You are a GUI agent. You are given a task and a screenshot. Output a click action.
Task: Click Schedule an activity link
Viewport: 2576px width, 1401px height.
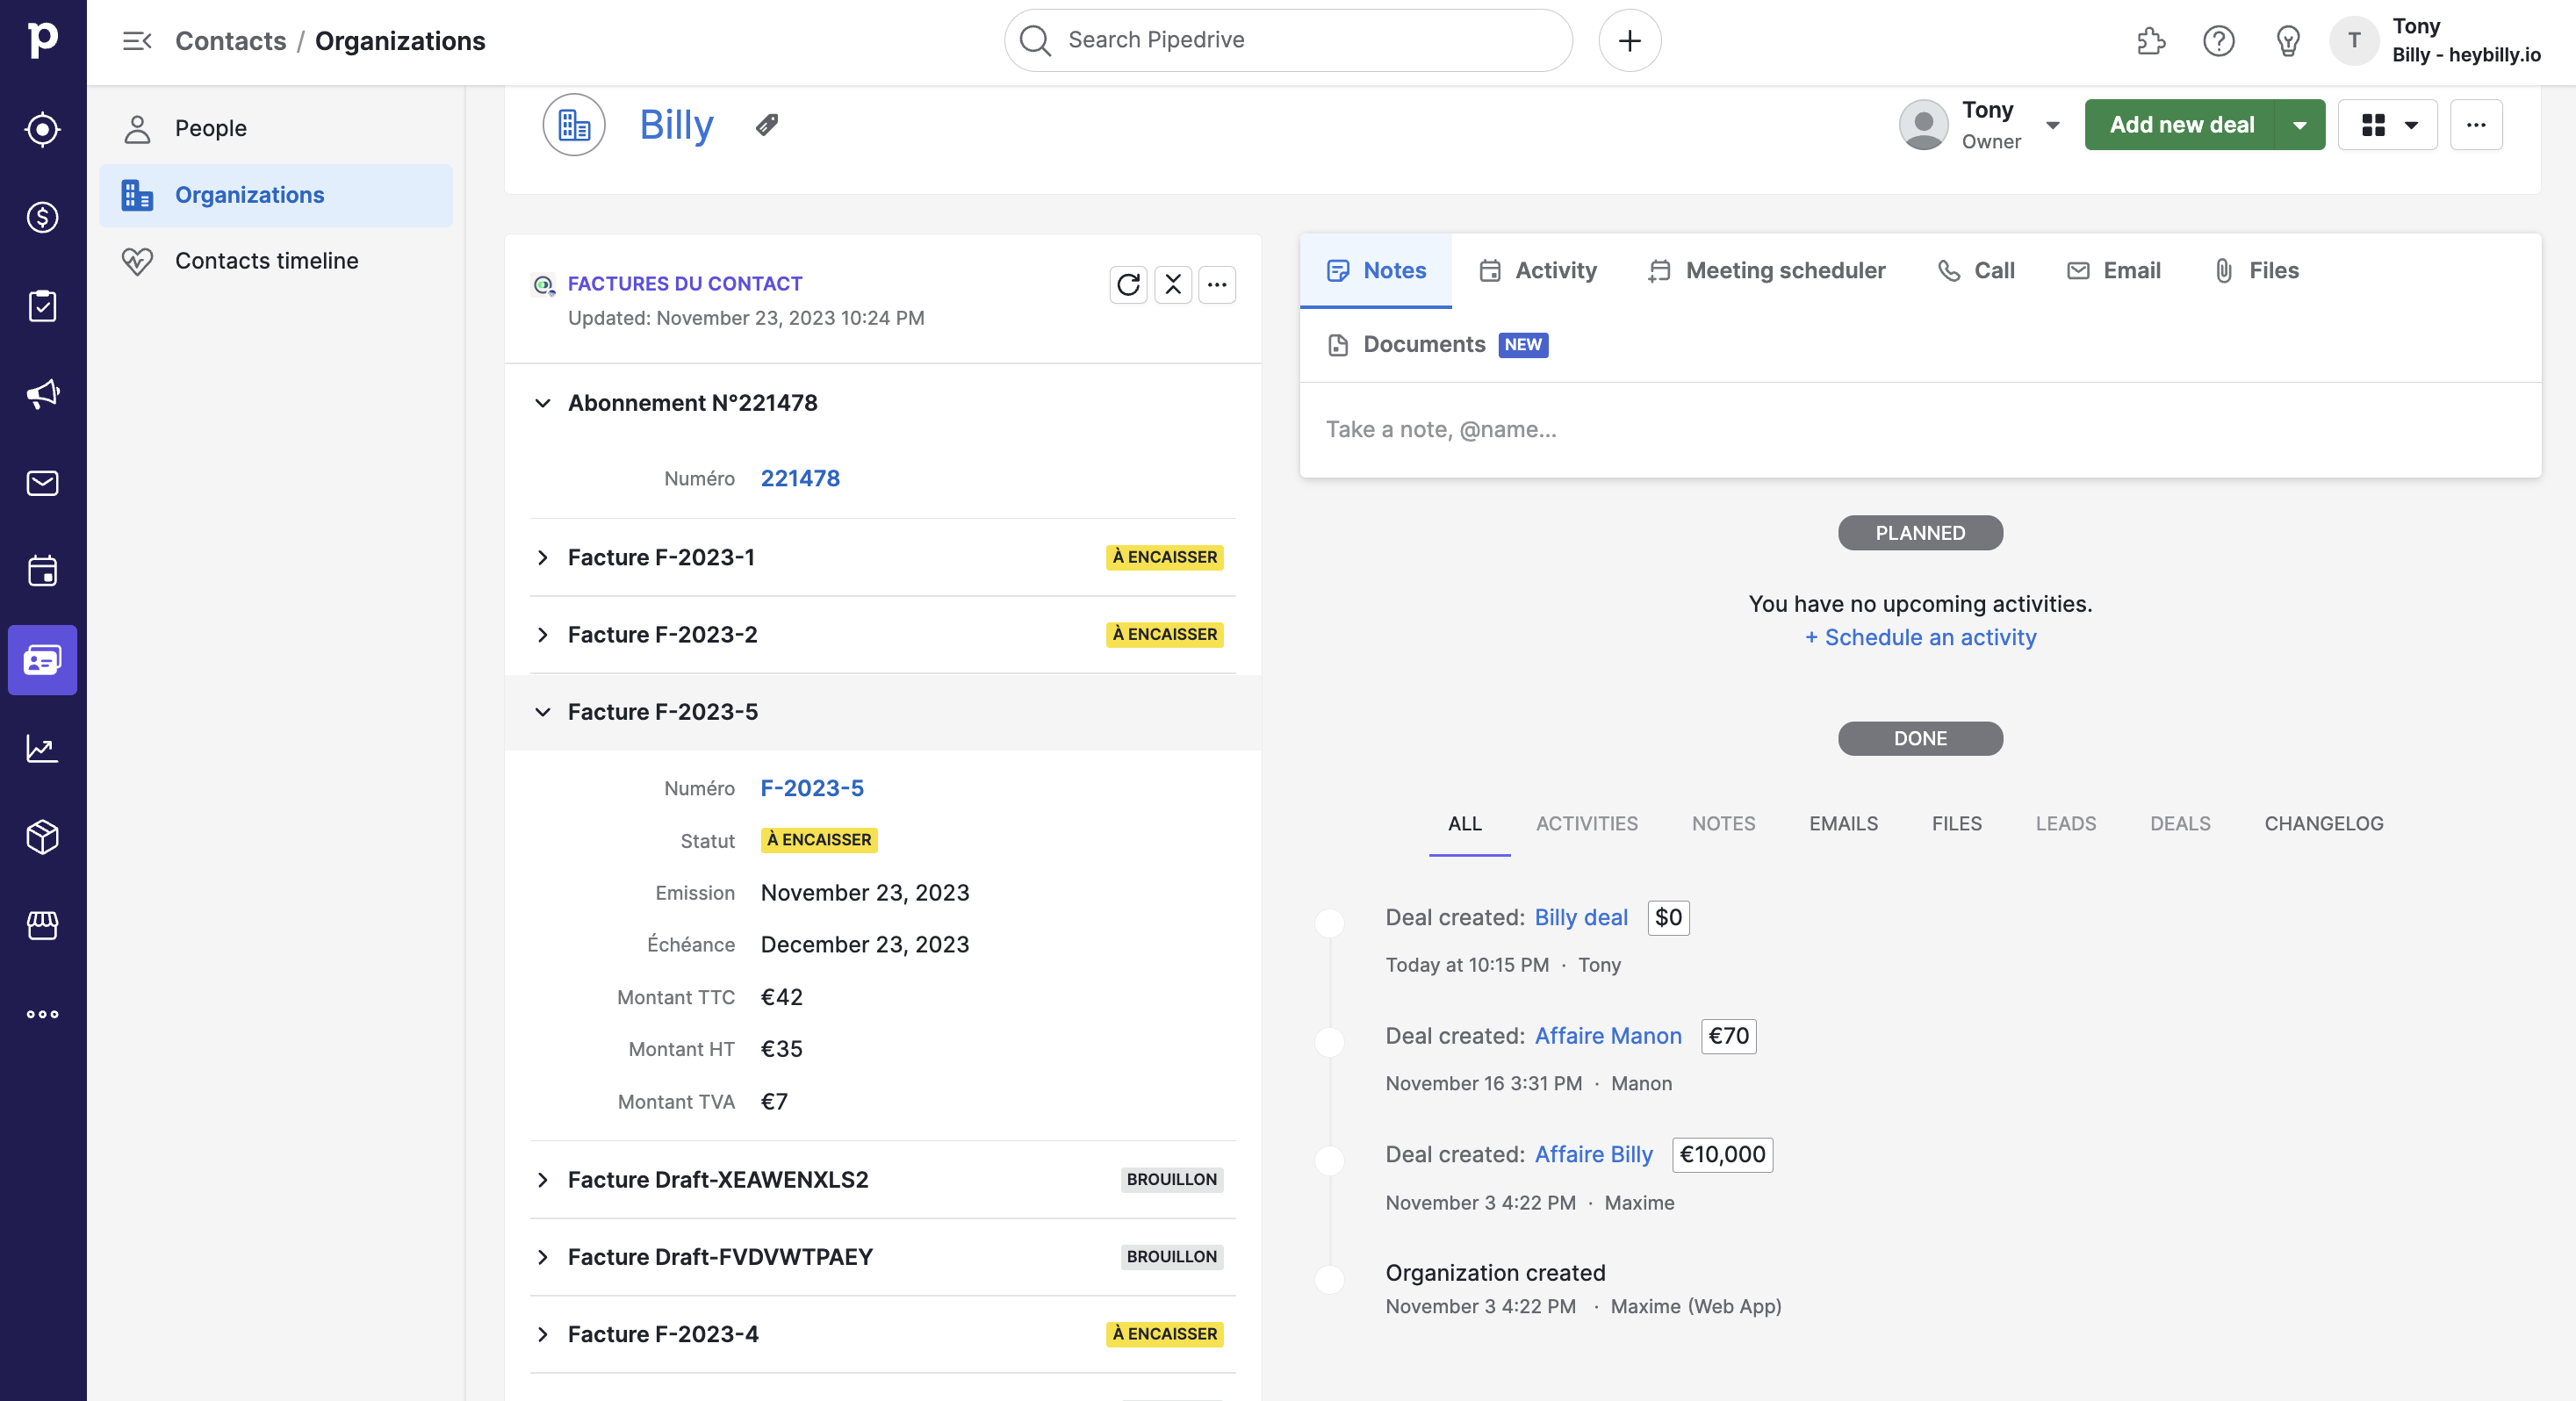[x=1920, y=638]
